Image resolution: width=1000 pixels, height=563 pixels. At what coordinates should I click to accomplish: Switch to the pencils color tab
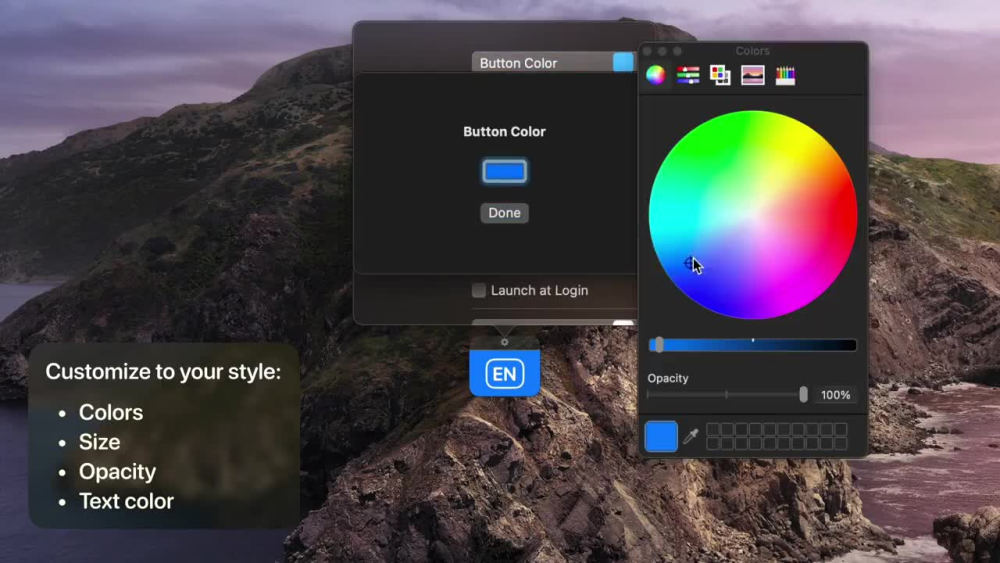pyautogui.click(x=785, y=75)
